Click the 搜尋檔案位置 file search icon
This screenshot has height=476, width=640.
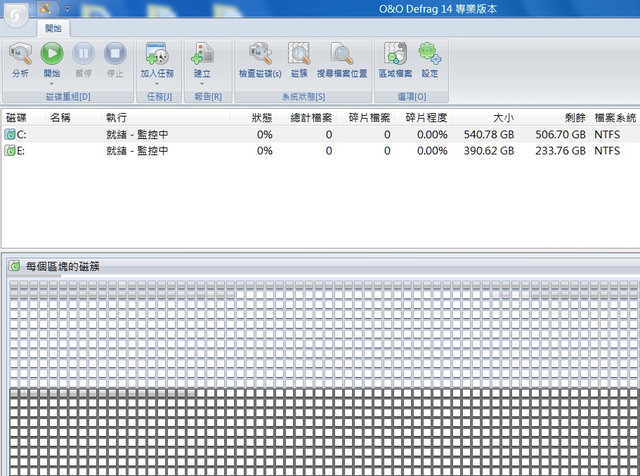[342, 53]
